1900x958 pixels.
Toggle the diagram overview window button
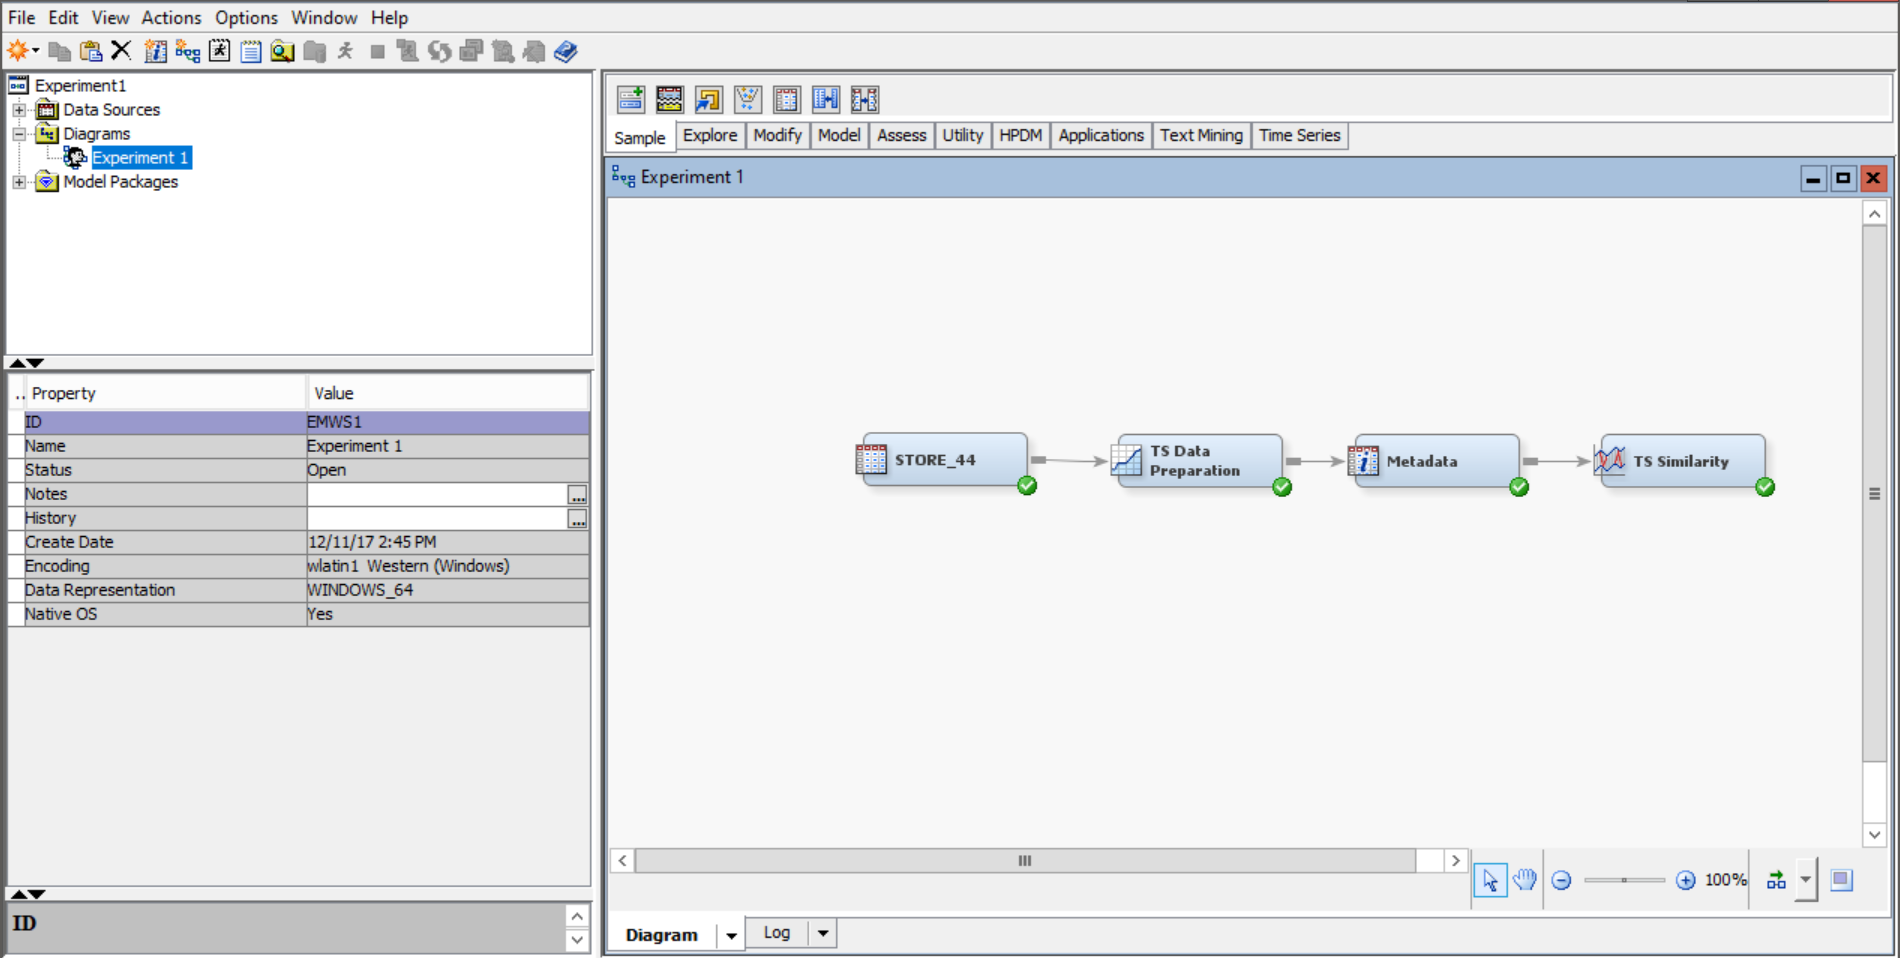point(1841,880)
